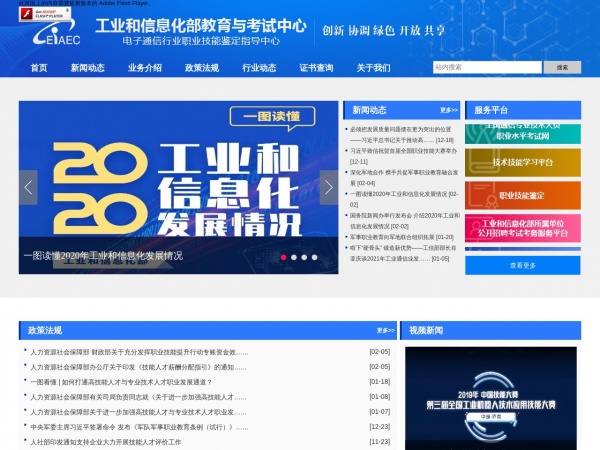This screenshot has height=450, width=600.
Task: Click carousel caption 一图读懂2020年工业和信息化发展情况
Action: (x=103, y=256)
